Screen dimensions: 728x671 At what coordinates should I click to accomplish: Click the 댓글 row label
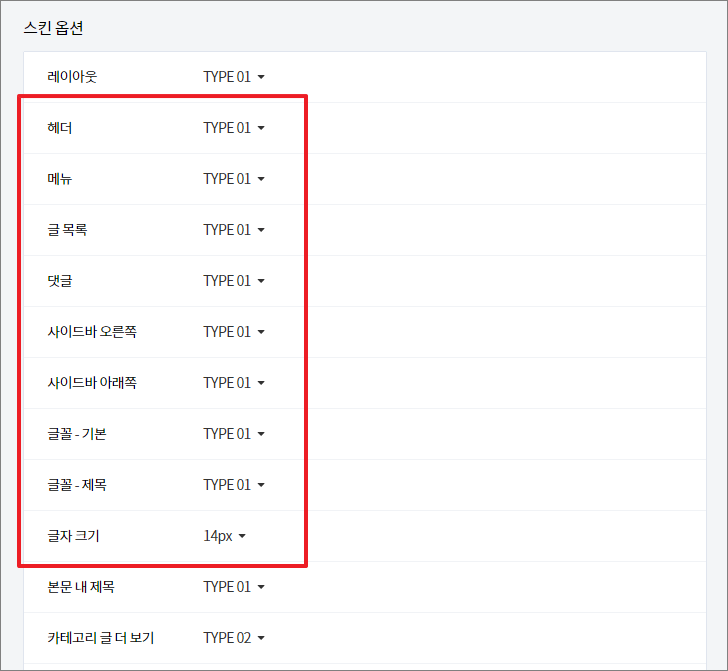tap(59, 281)
